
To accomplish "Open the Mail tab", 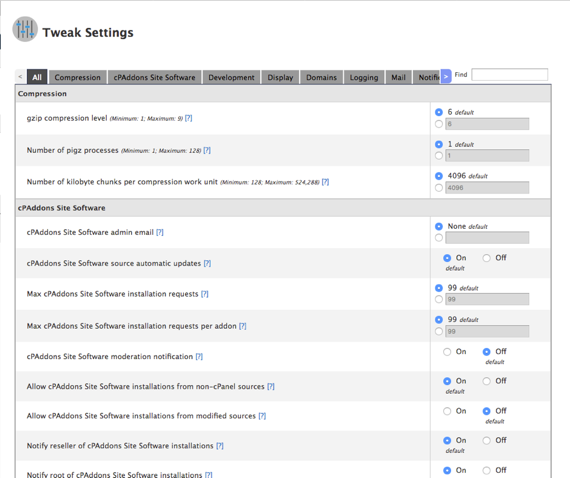I will coord(398,77).
